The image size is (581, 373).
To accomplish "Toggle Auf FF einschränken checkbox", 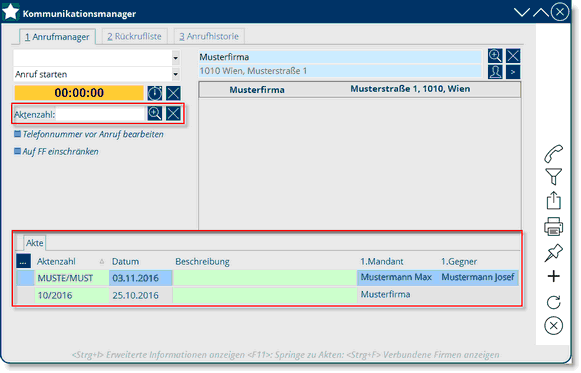I will point(17,151).
